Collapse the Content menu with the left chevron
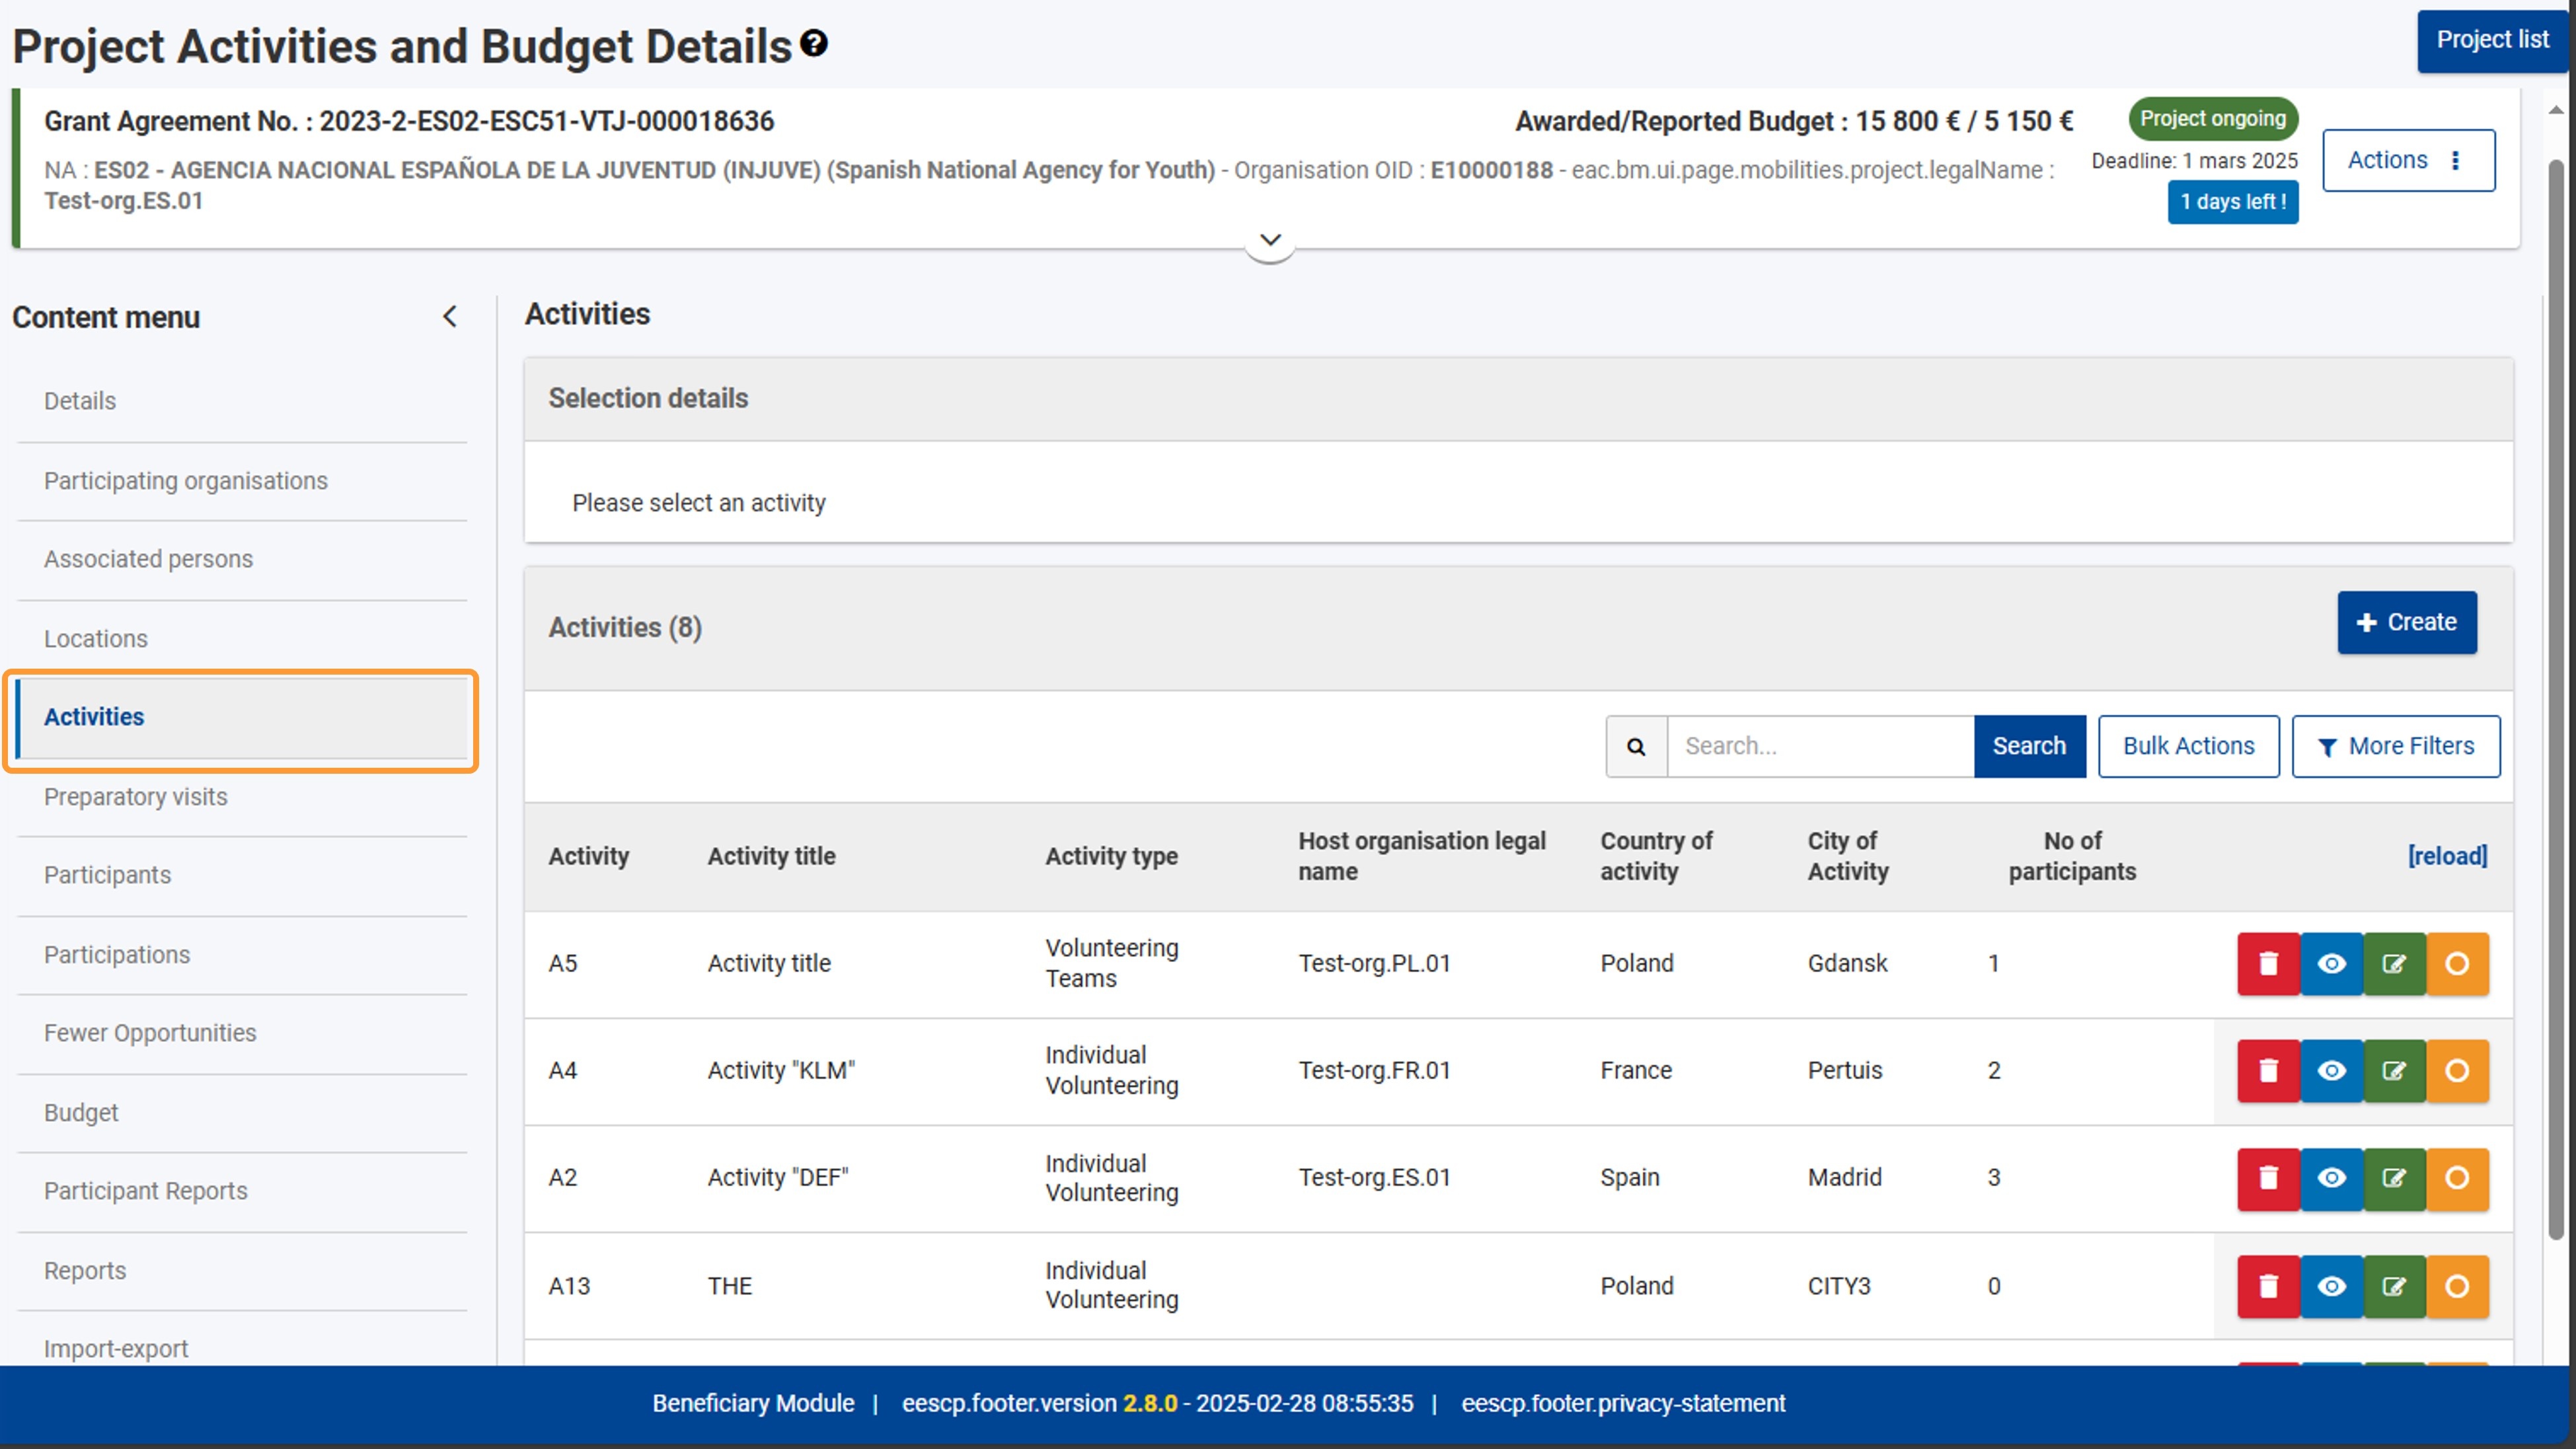Viewport: 2576px width, 1449px height. (x=450, y=317)
